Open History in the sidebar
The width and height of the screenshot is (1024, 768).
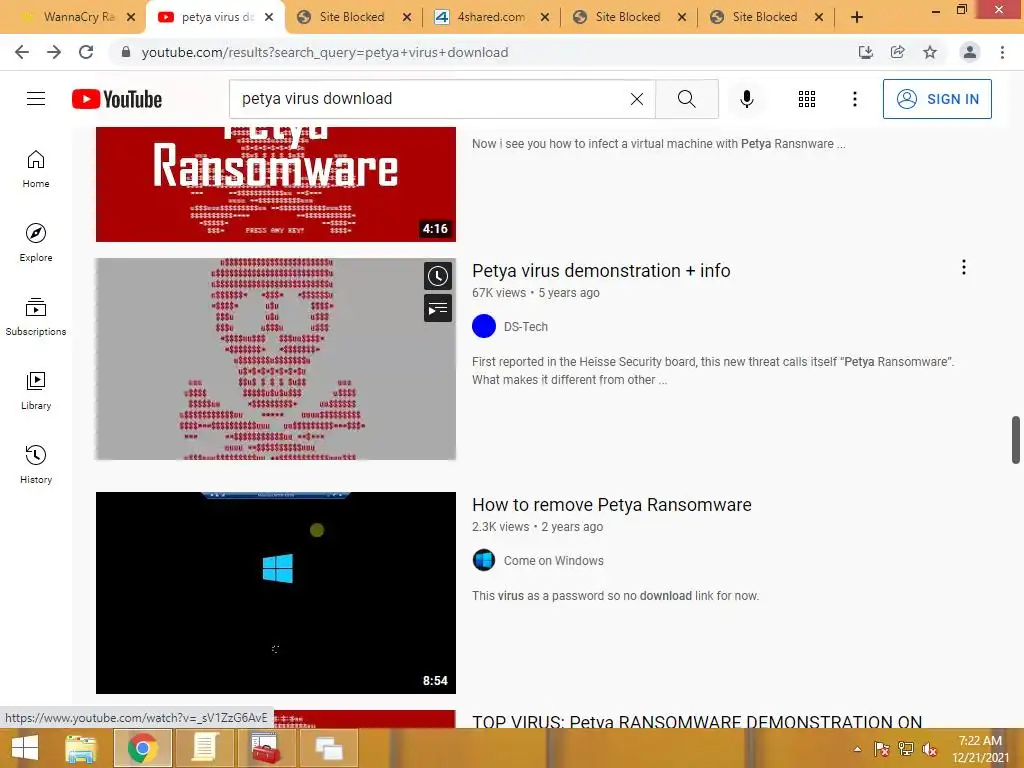click(x=36, y=464)
